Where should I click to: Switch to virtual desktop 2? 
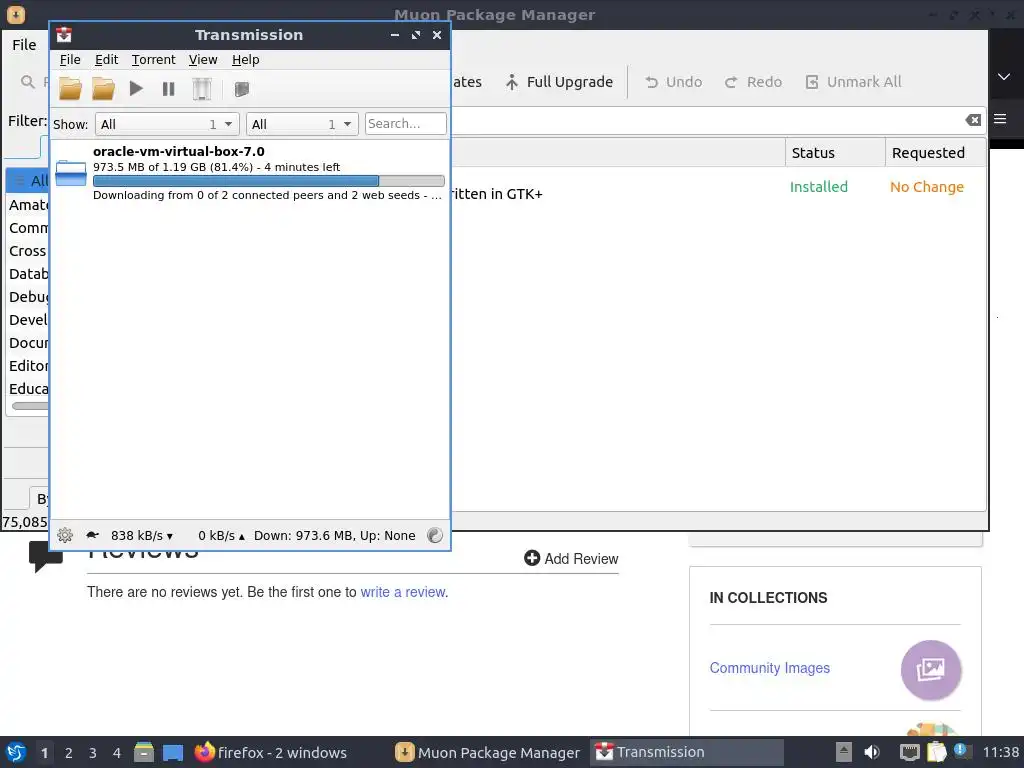pos(69,753)
